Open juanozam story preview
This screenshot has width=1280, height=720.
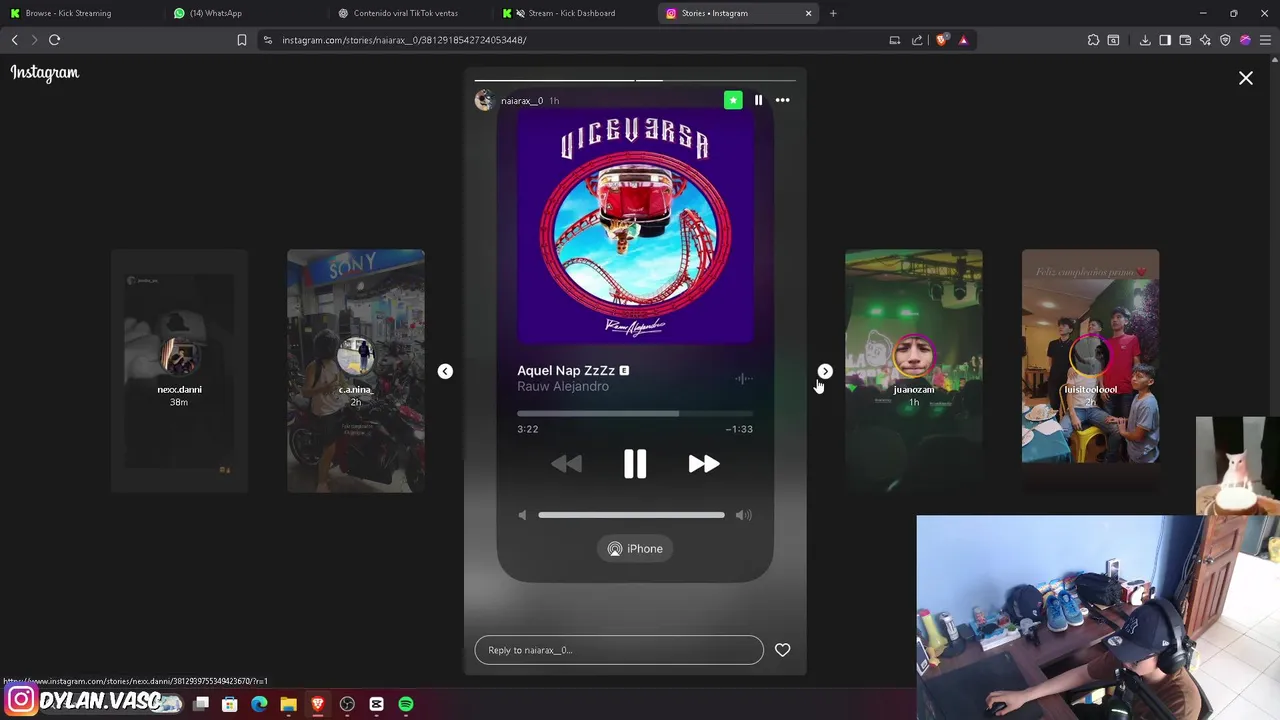(x=914, y=371)
